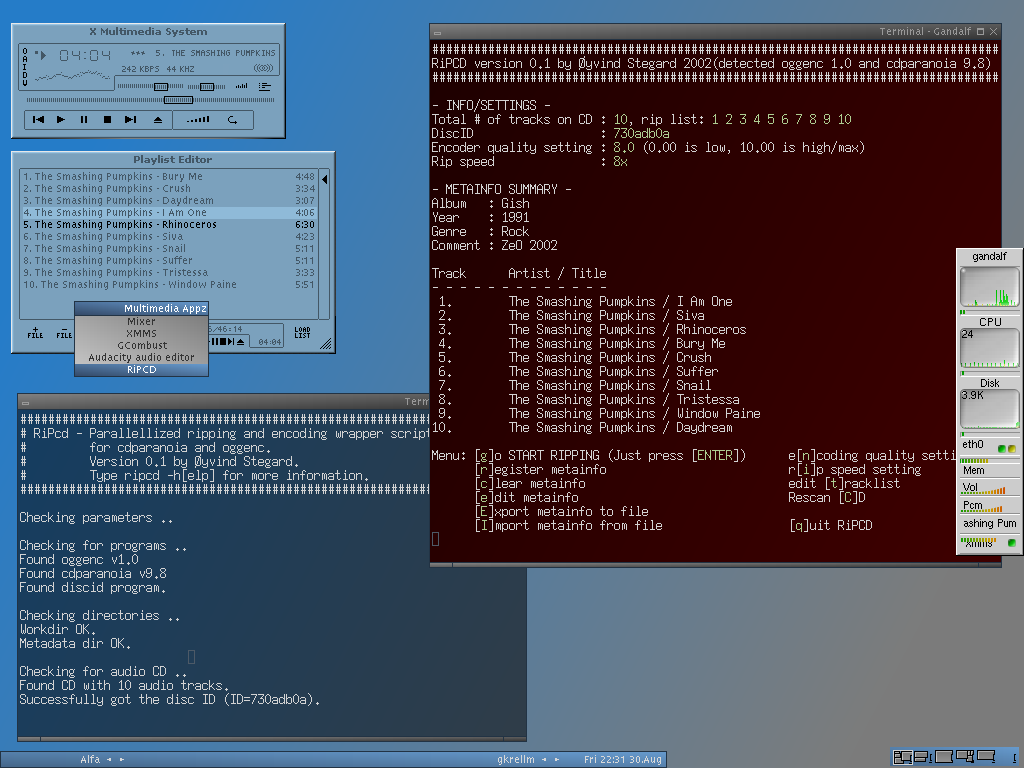
Task: Pause playback in XMMS player
Action: coord(84,120)
